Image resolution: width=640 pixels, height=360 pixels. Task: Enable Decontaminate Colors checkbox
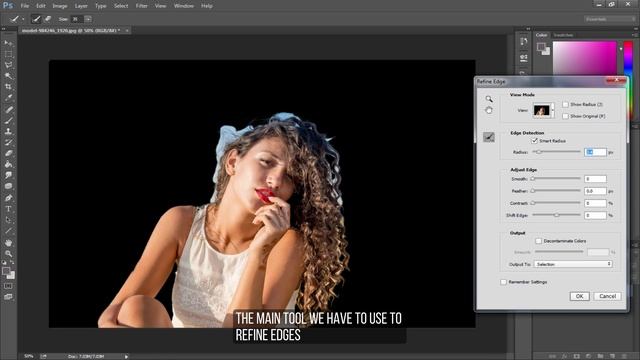pos(538,241)
